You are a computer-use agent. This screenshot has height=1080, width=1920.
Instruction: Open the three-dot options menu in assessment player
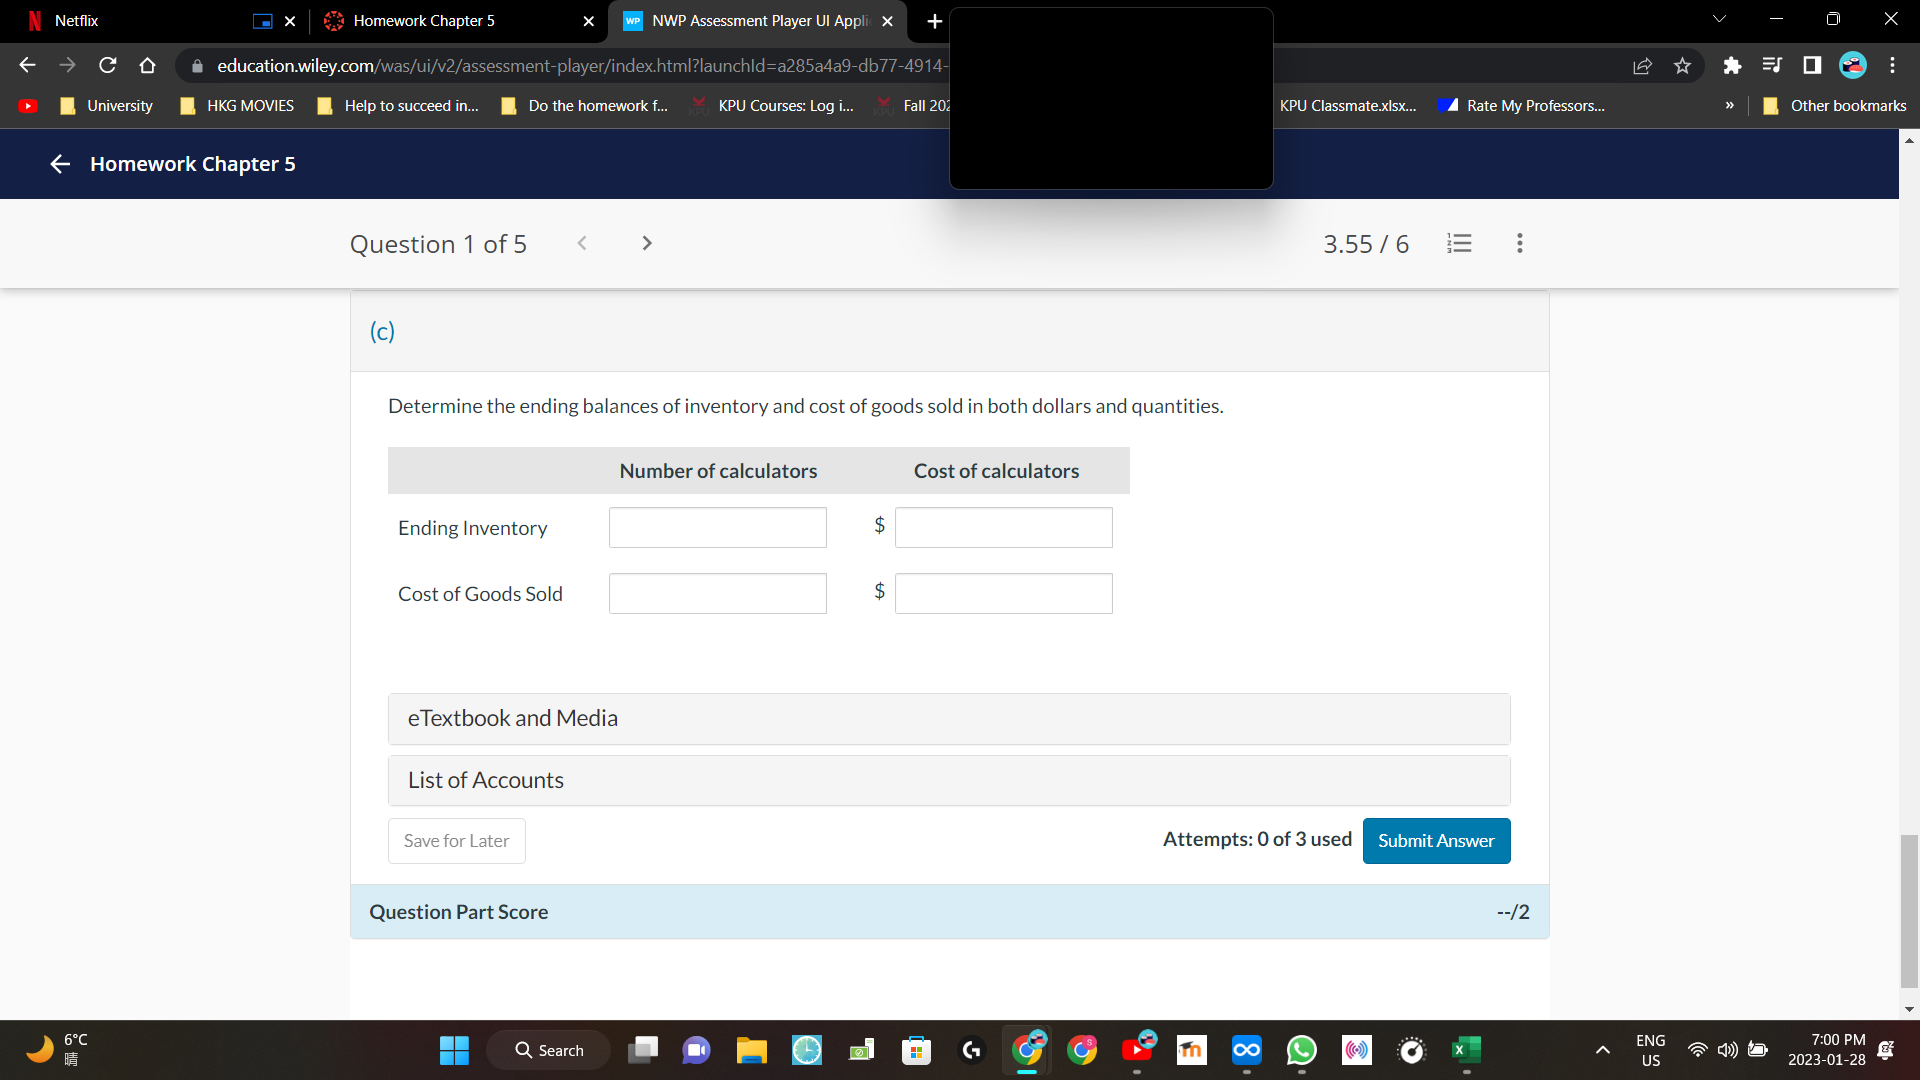coord(1519,243)
